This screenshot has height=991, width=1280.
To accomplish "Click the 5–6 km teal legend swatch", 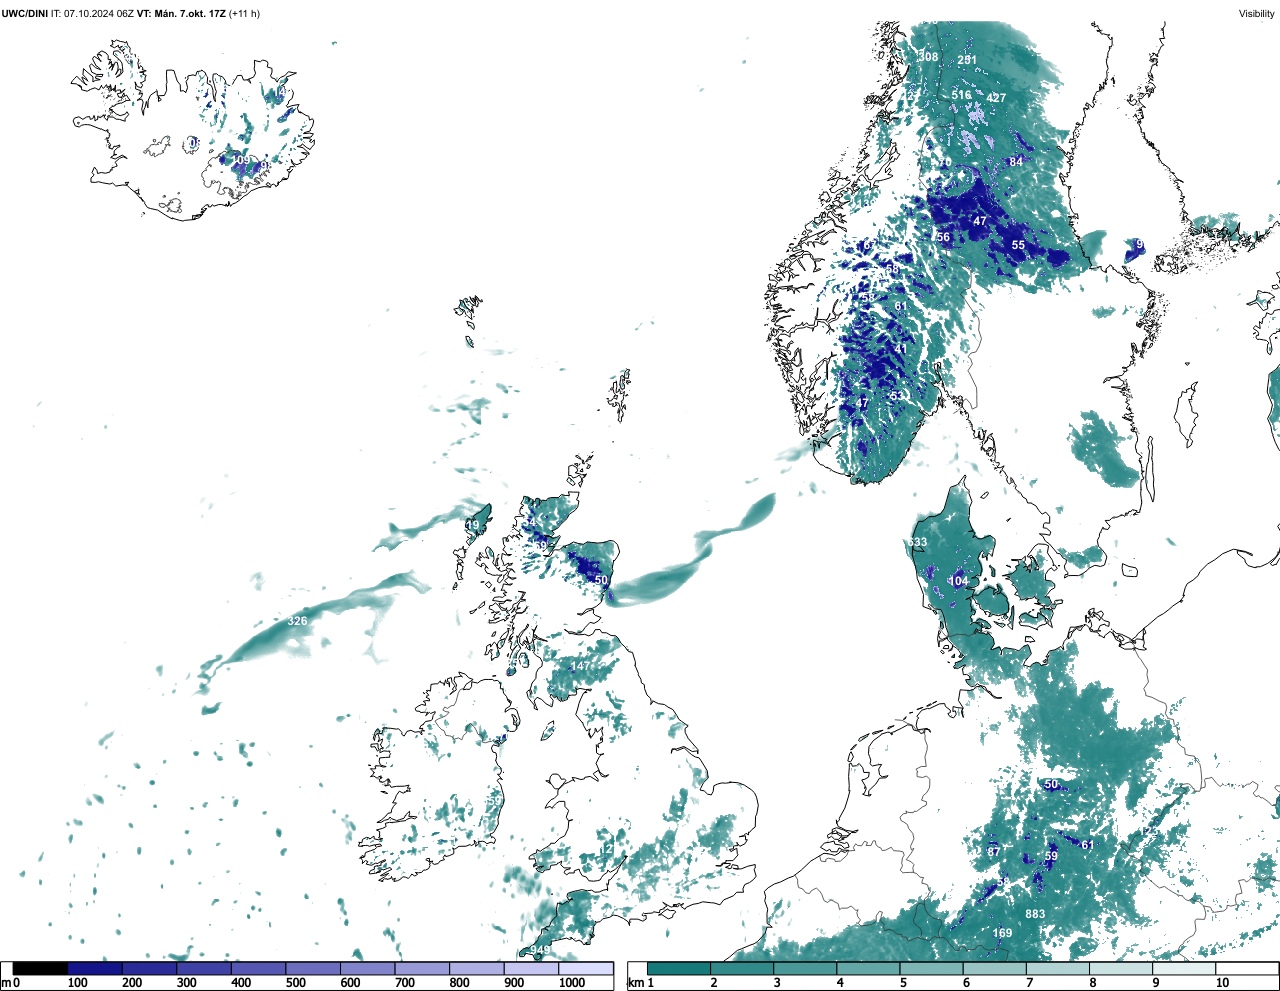I will 932,968.
